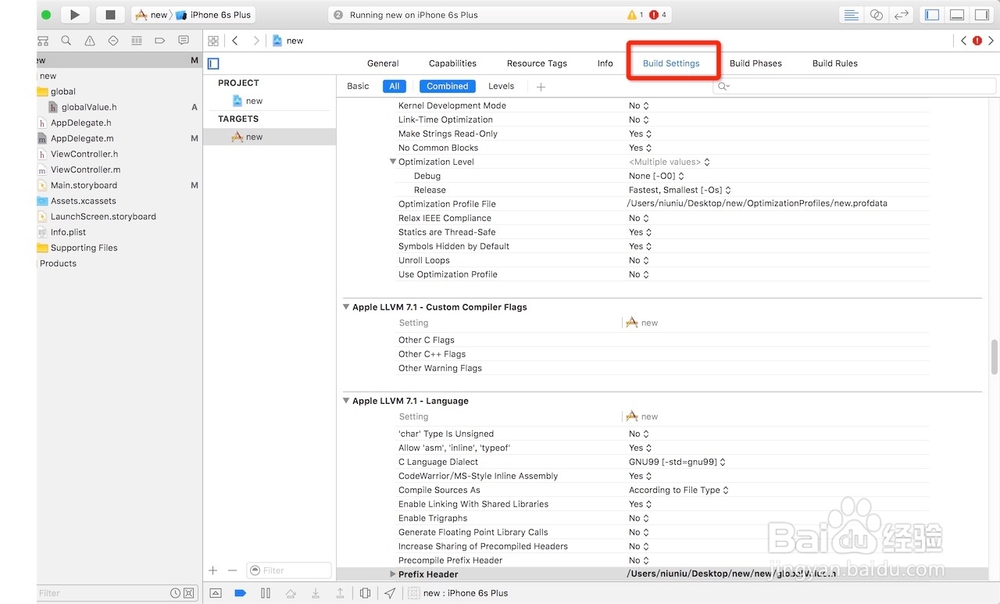
Task: Click the settings pane vertical scrollbar
Action: 994,357
